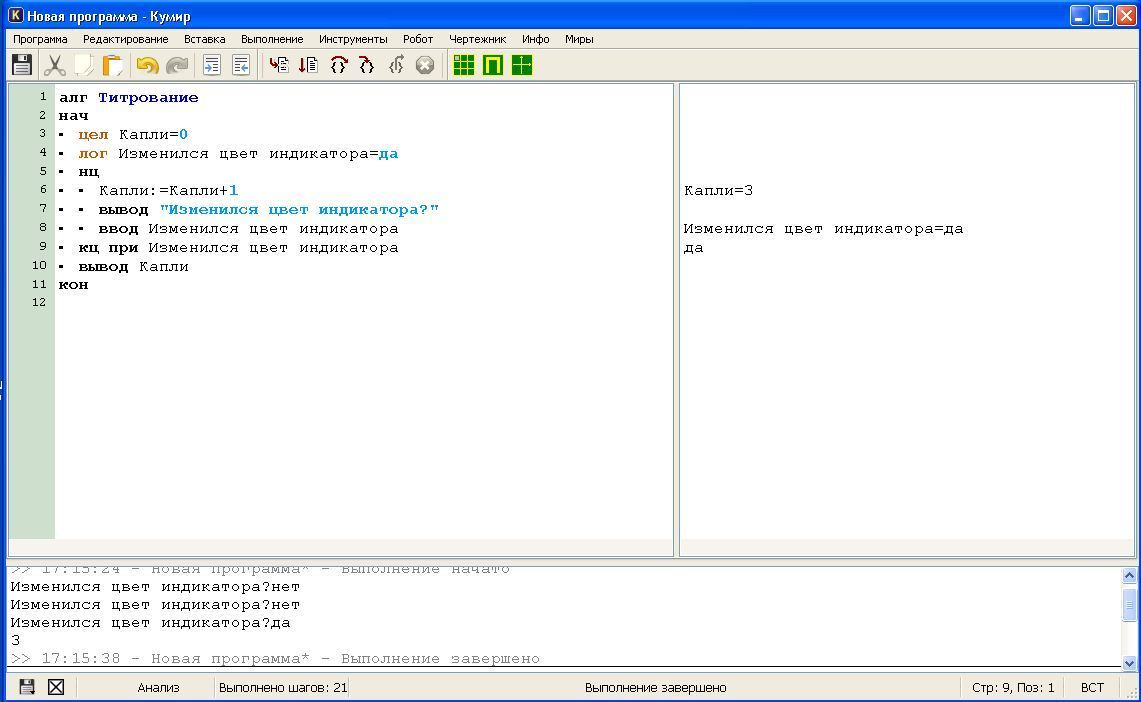
Task: Click the increase indent icon
Action: point(212,65)
